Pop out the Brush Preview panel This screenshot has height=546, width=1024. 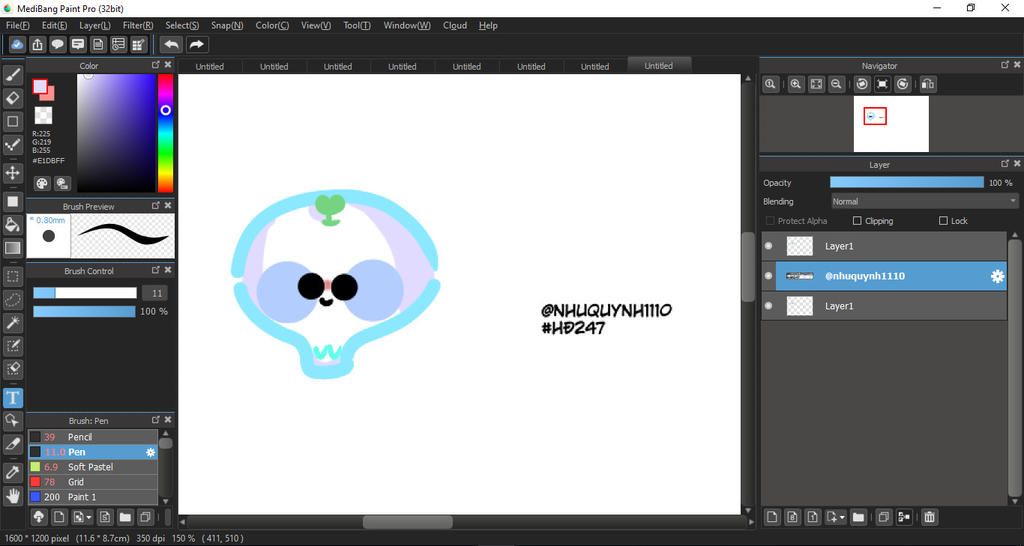coord(155,206)
